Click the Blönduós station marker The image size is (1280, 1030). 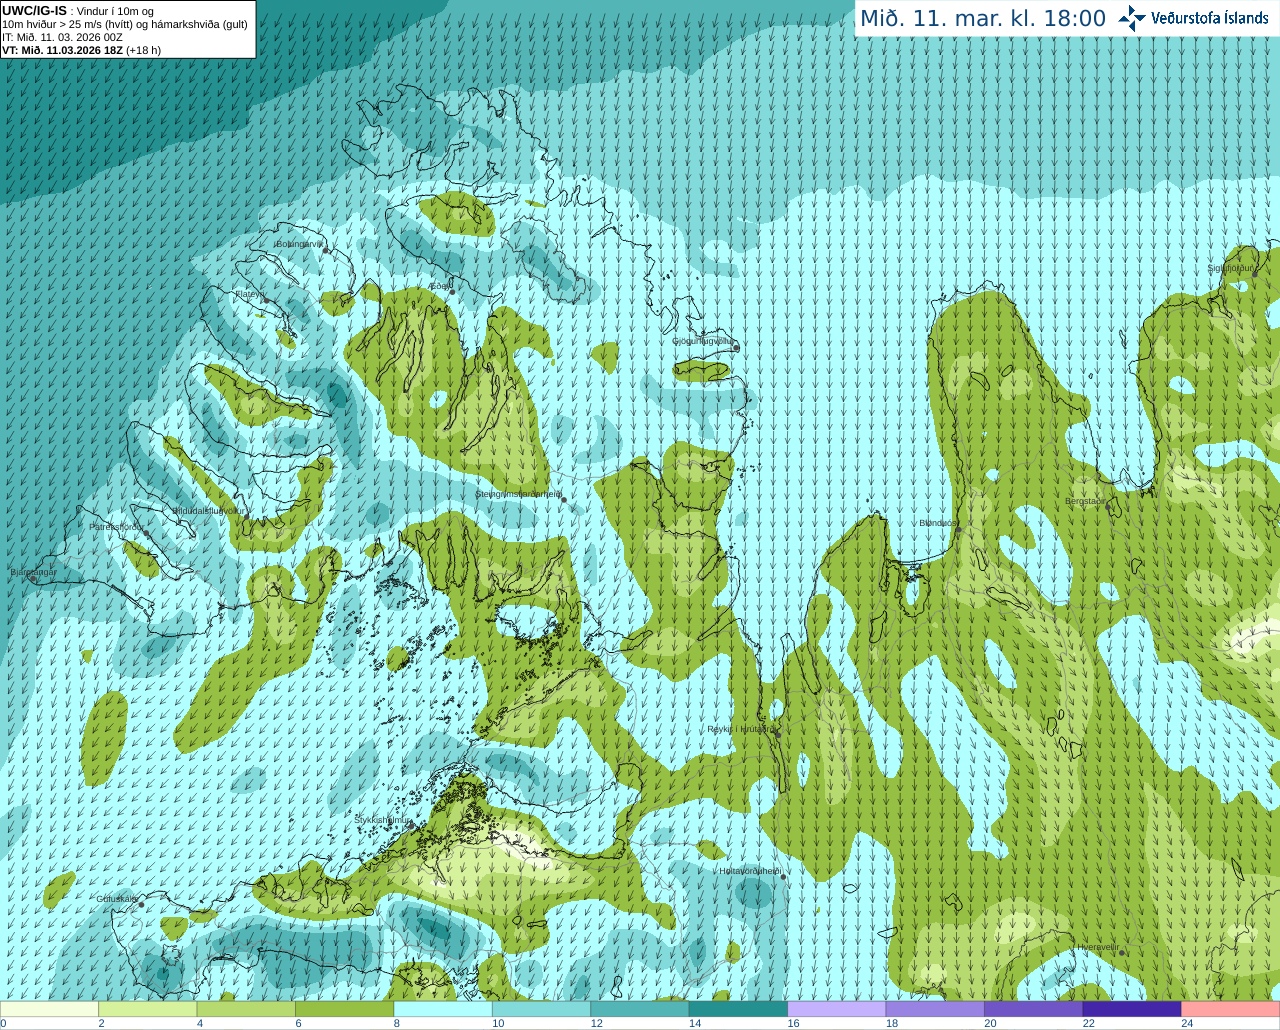coord(958,529)
